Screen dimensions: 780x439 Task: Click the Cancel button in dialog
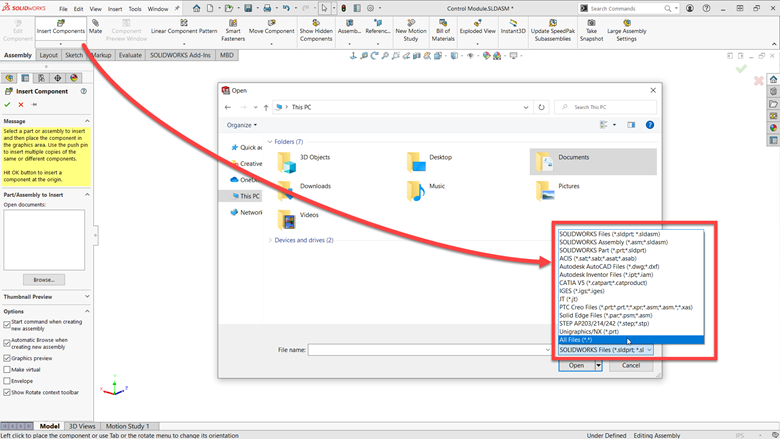631,365
